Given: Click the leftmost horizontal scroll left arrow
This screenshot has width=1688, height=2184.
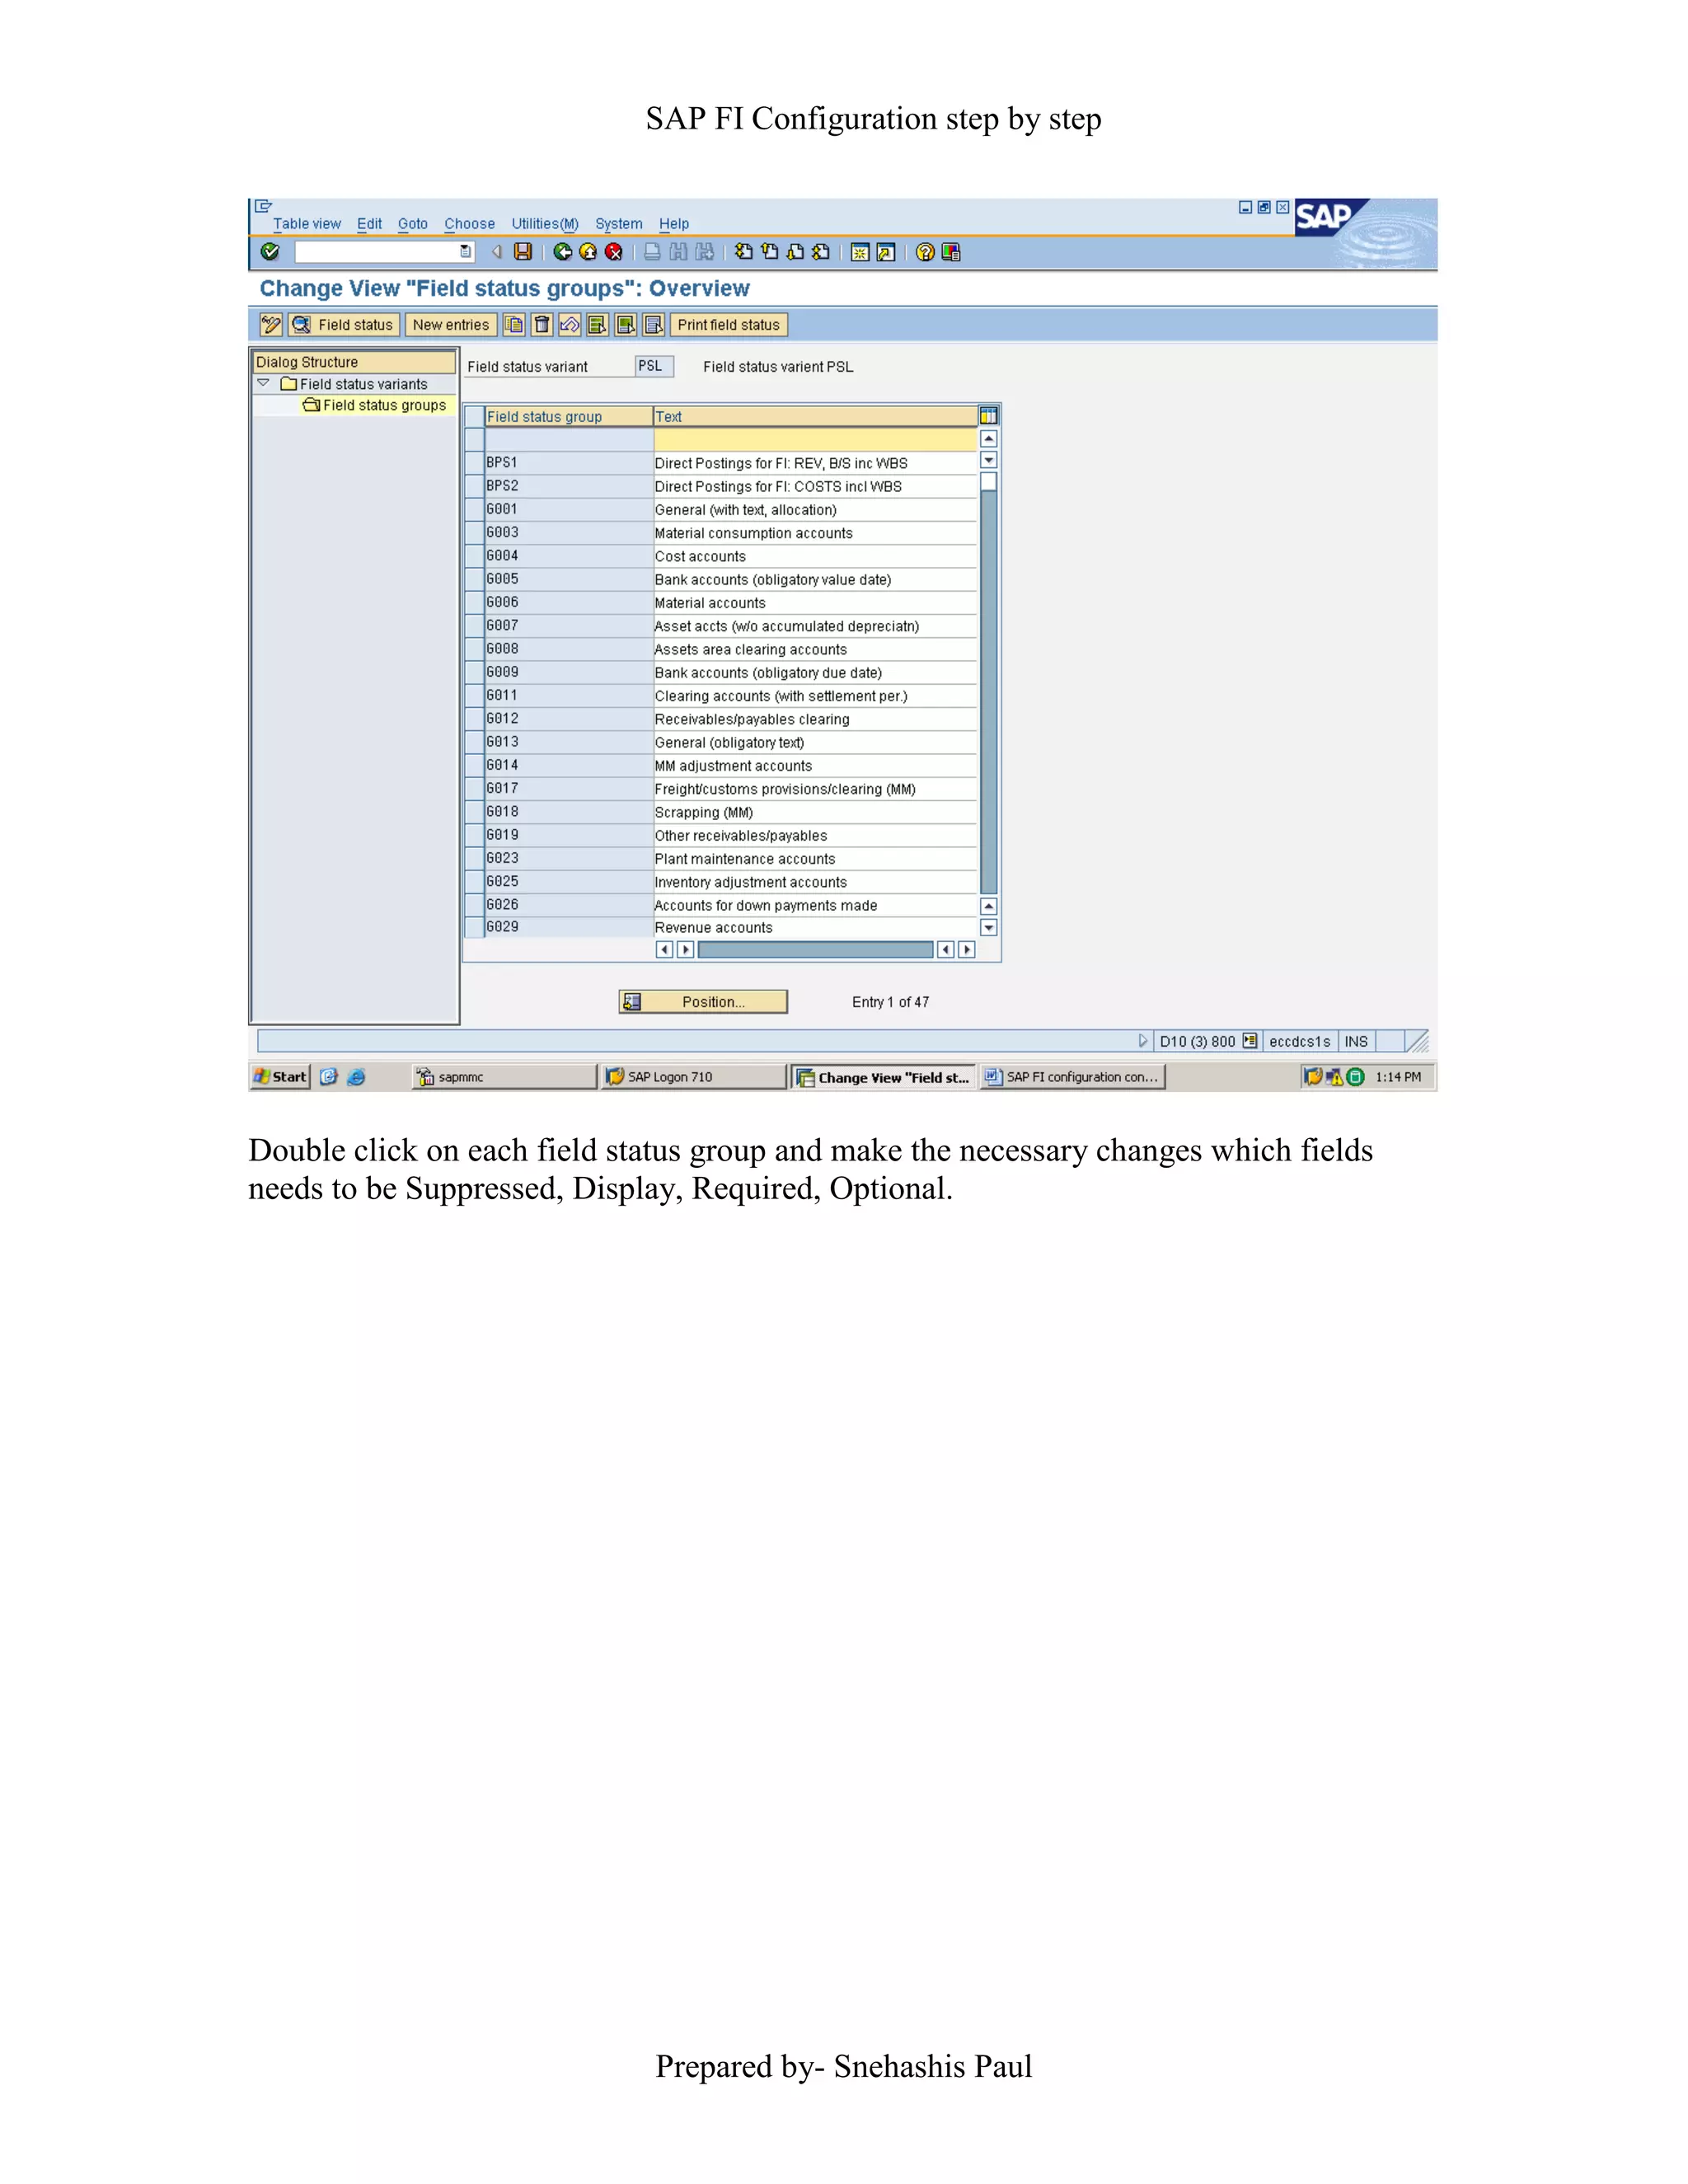Looking at the screenshot, I should pos(664,949).
